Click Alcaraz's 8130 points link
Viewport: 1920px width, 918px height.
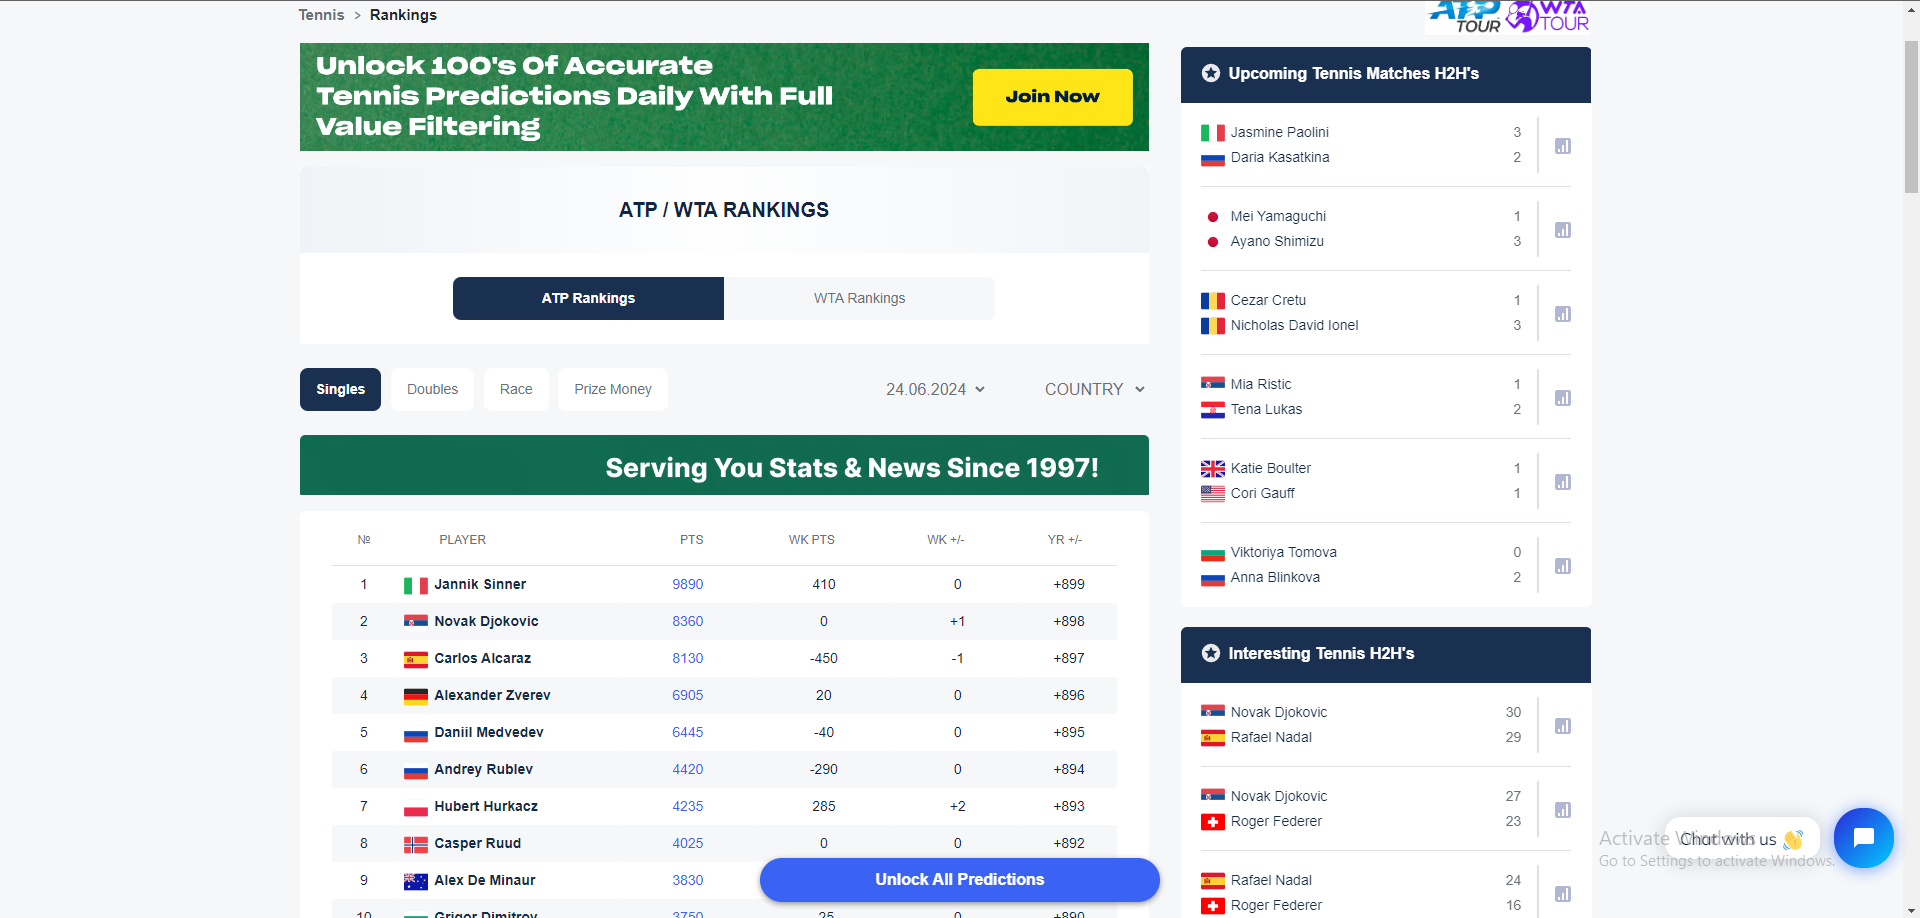point(688,658)
